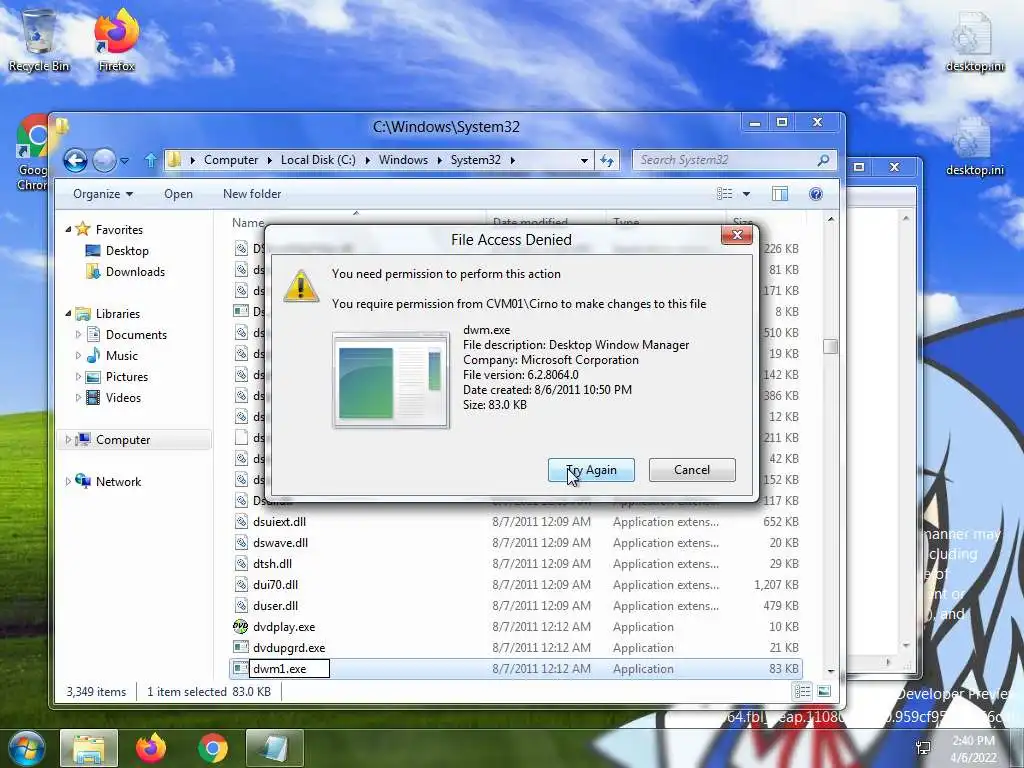Click the System32 breadcrumb segment
This screenshot has width=1024, height=768.
pyautogui.click(x=475, y=160)
